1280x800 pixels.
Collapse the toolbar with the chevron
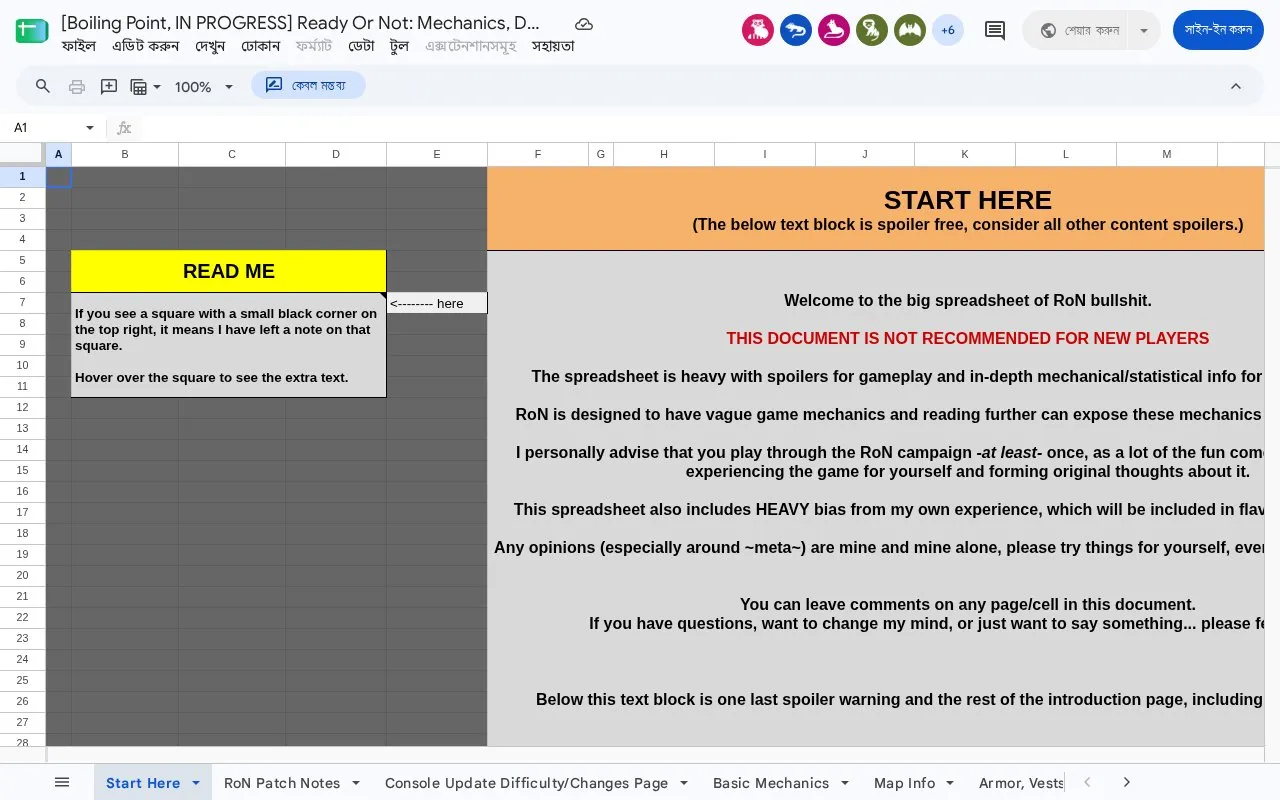coord(1236,86)
